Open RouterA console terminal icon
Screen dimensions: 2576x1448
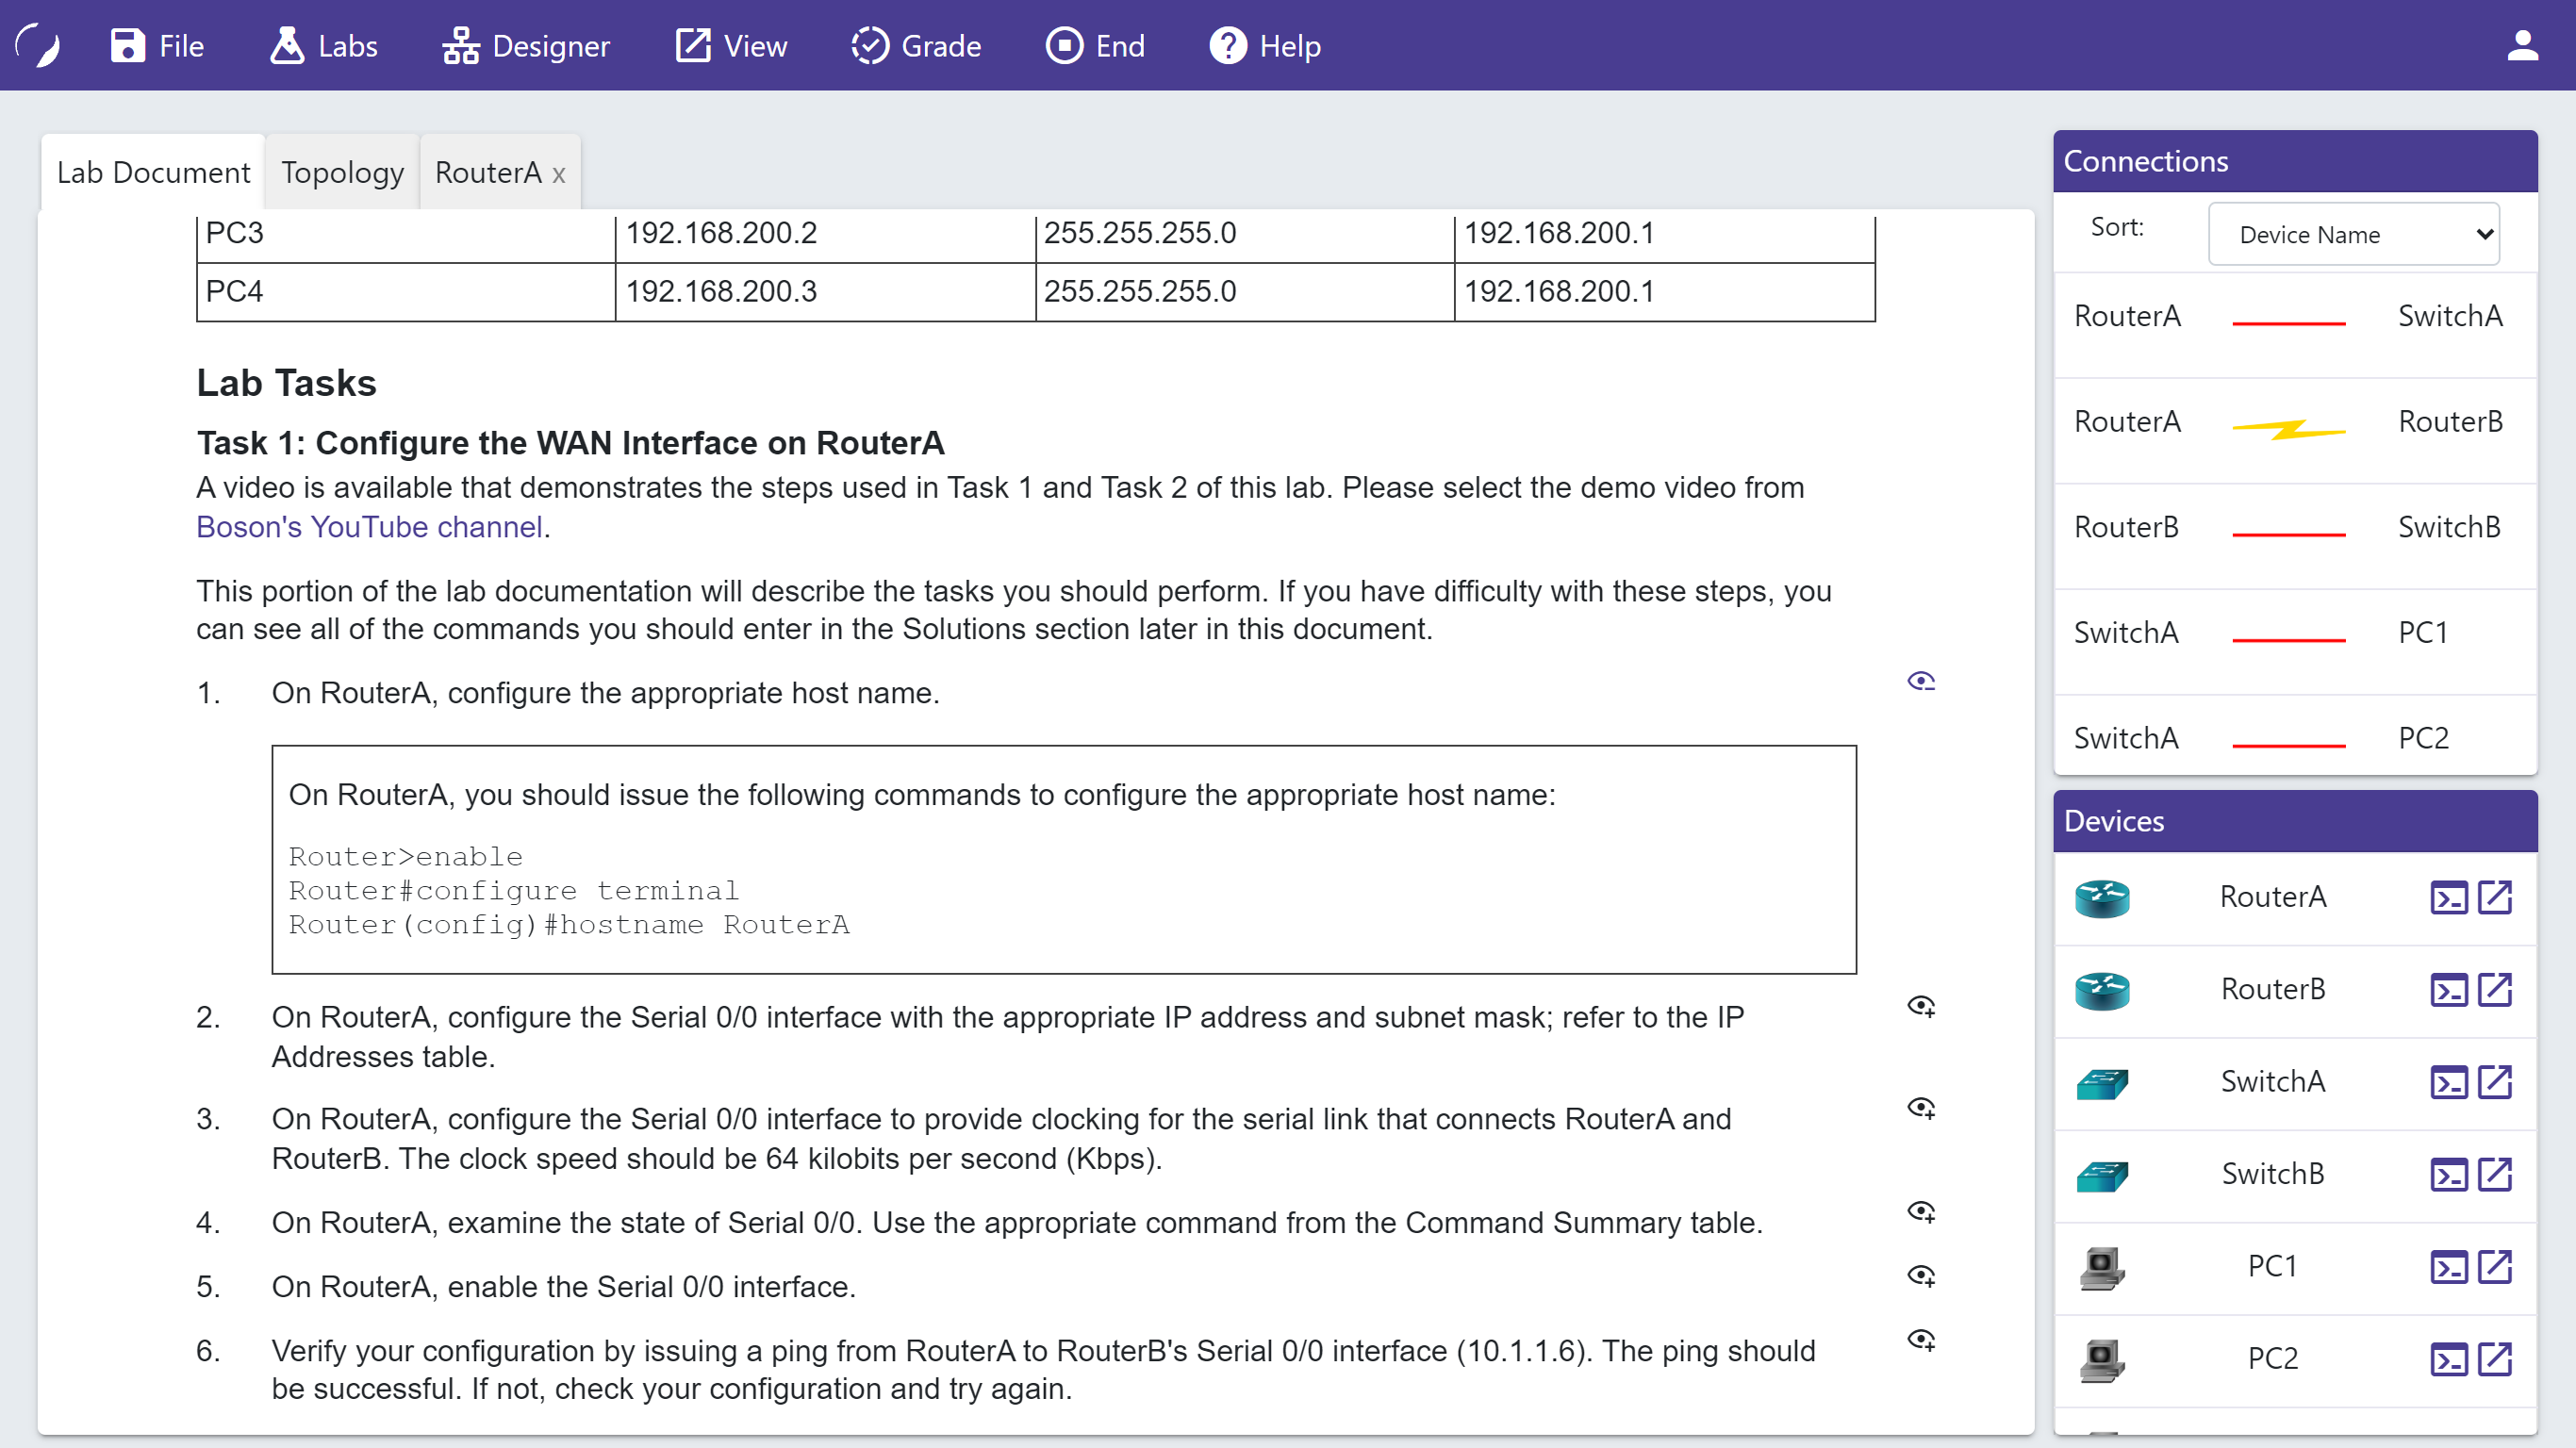tap(2447, 897)
